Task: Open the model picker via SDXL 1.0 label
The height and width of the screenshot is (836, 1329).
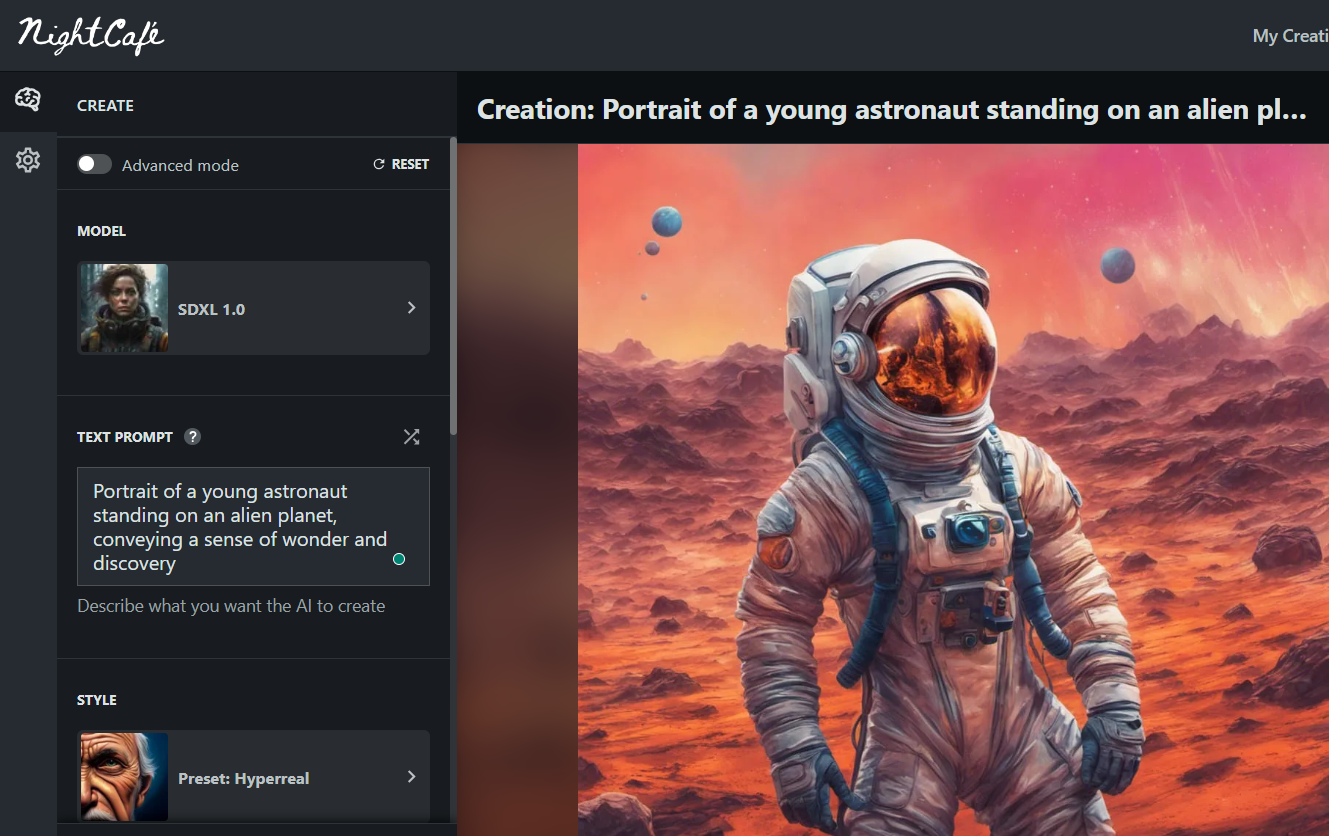Action: point(211,310)
